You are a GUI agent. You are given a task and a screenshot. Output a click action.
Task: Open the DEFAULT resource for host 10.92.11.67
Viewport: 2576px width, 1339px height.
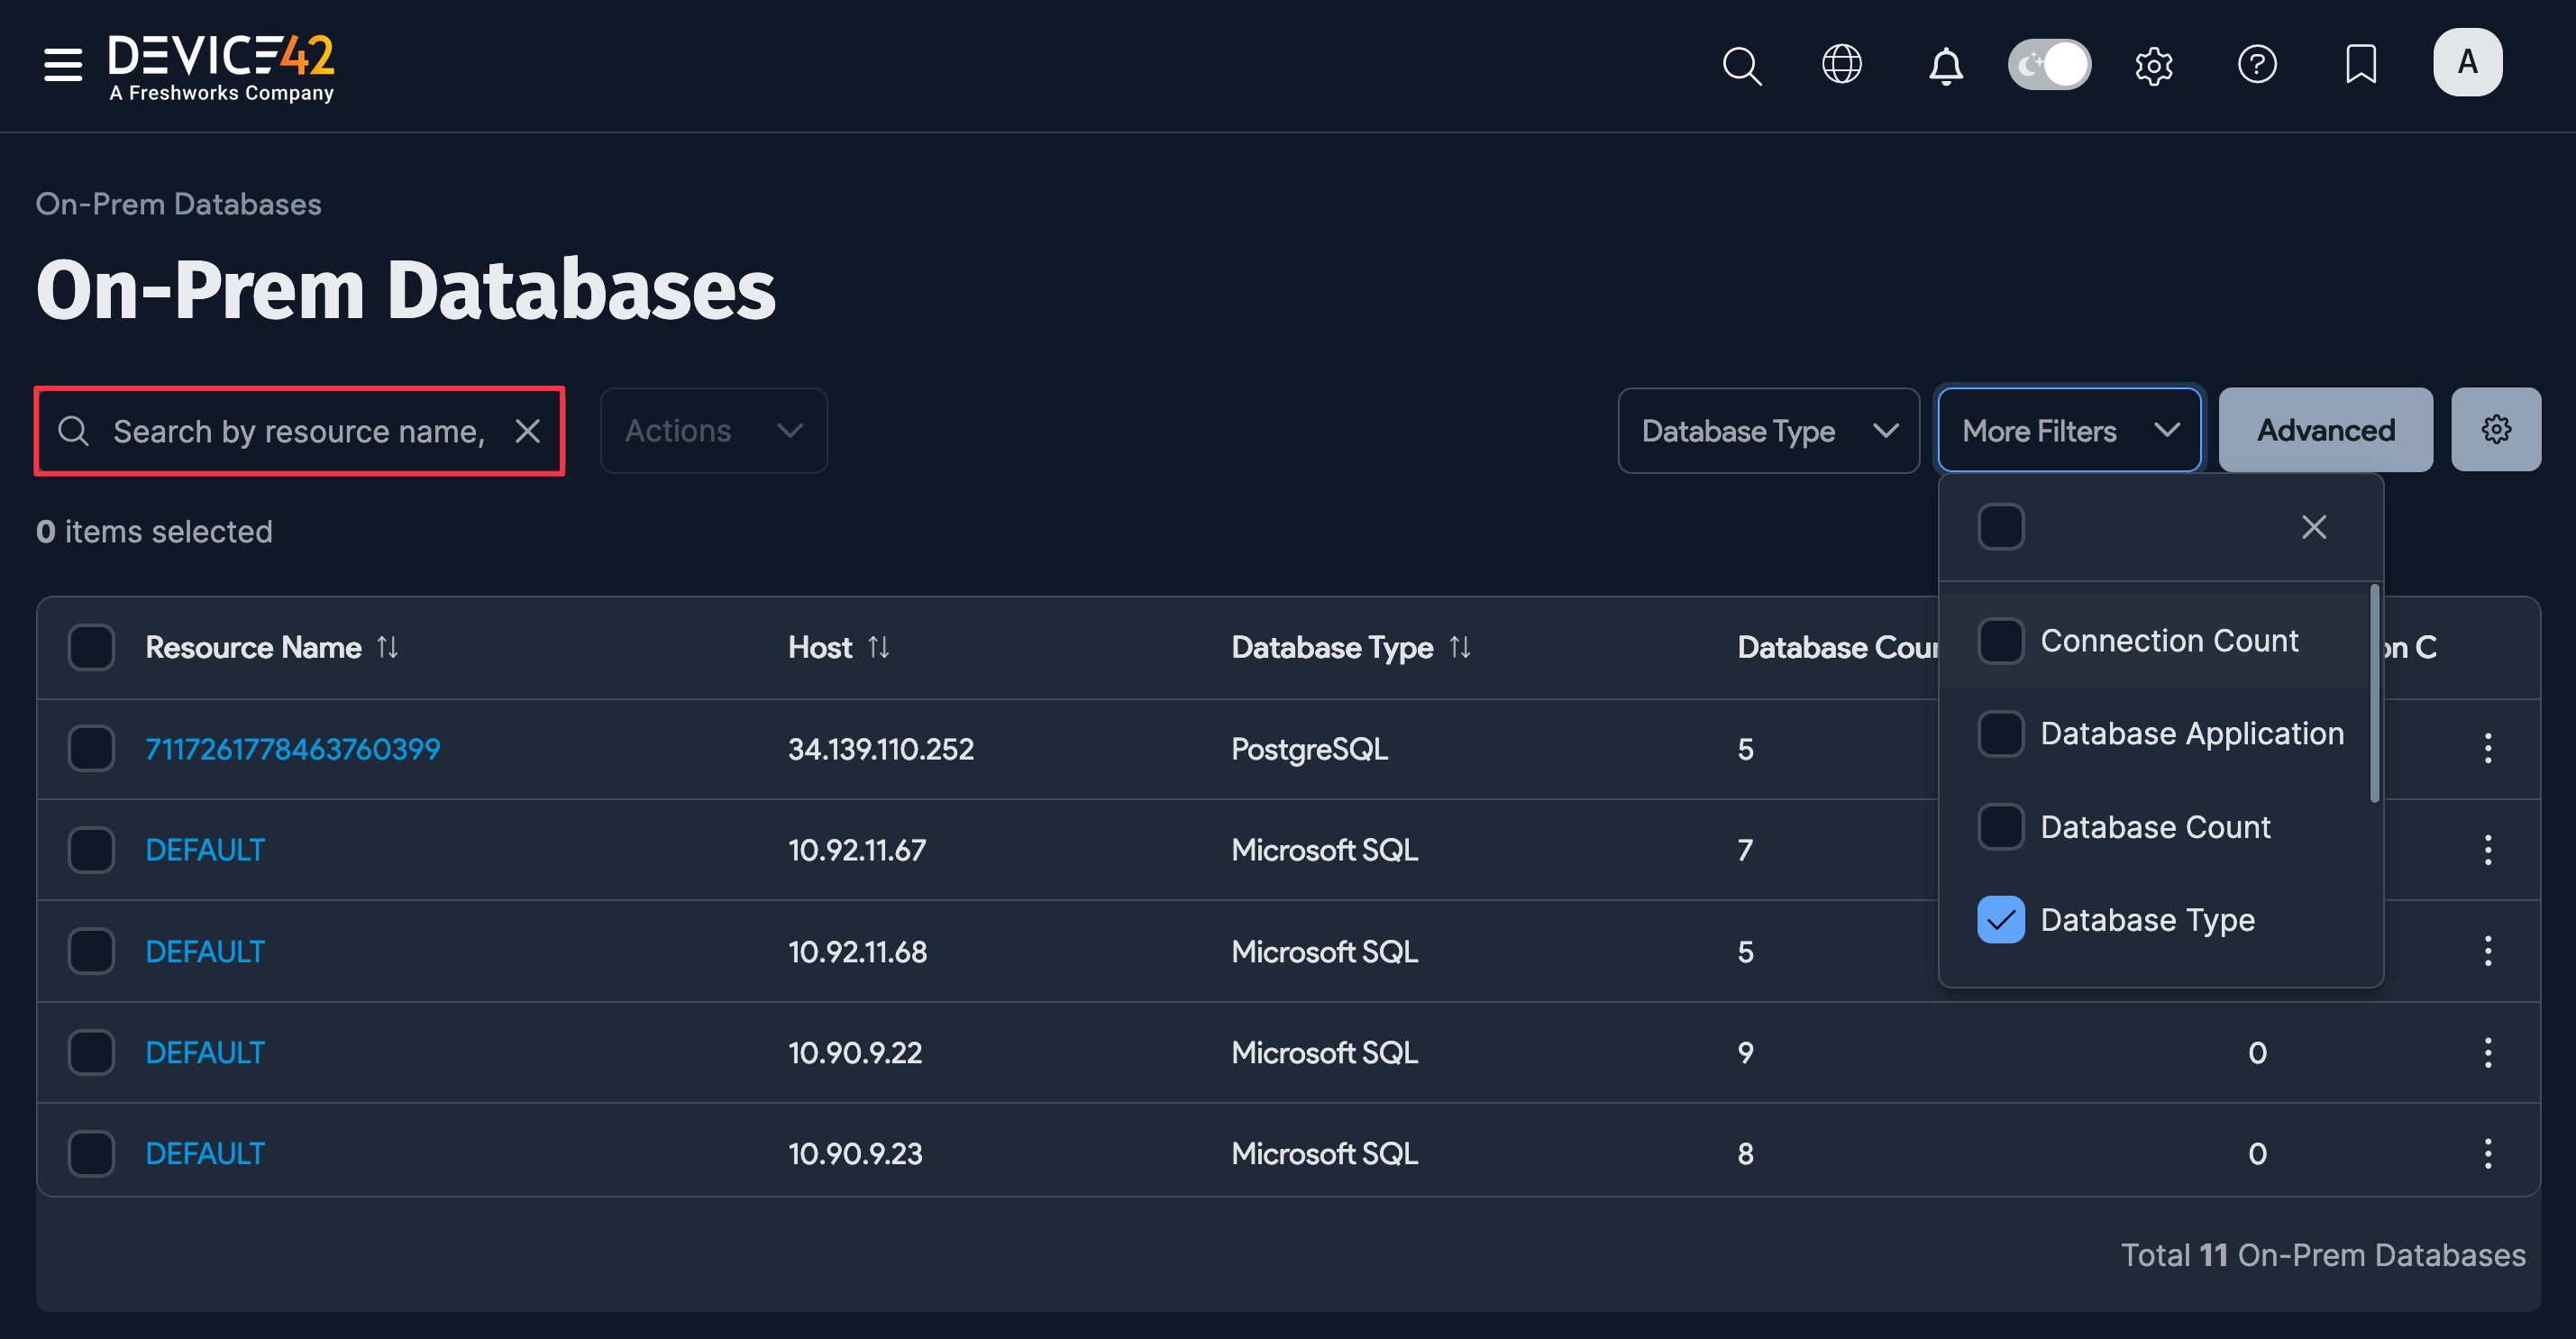click(205, 849)
